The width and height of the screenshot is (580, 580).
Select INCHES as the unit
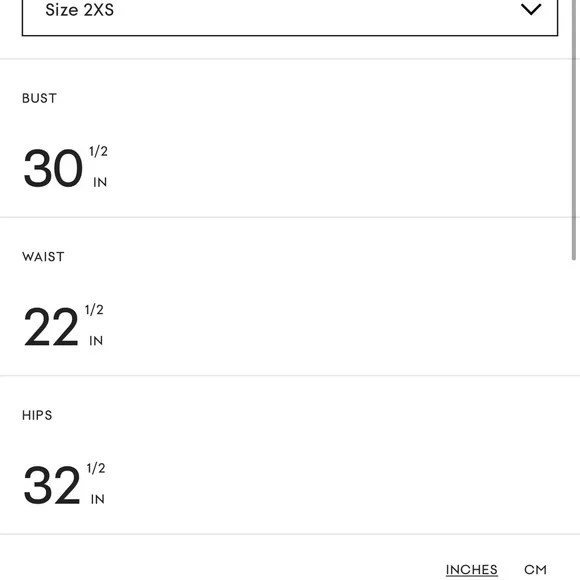pos(472,569)
